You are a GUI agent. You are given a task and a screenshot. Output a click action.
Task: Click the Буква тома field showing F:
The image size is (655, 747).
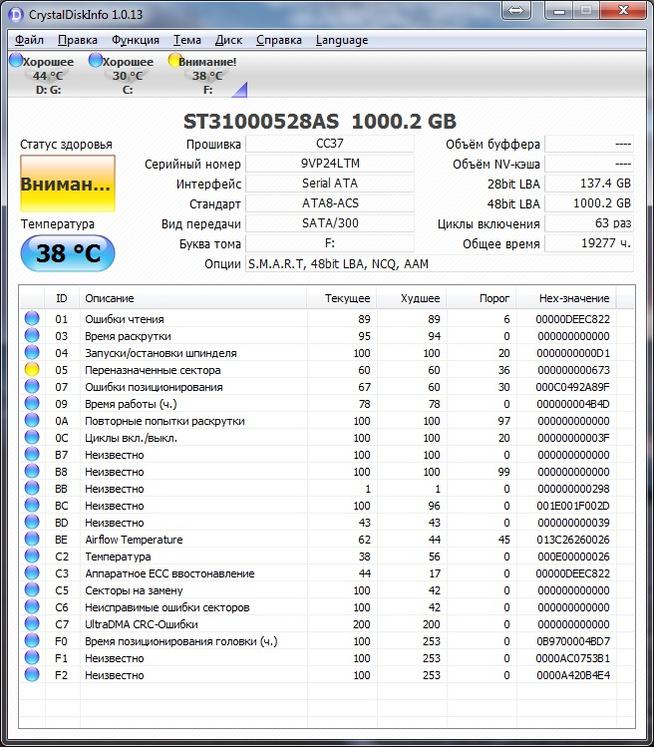pos(330,243)
